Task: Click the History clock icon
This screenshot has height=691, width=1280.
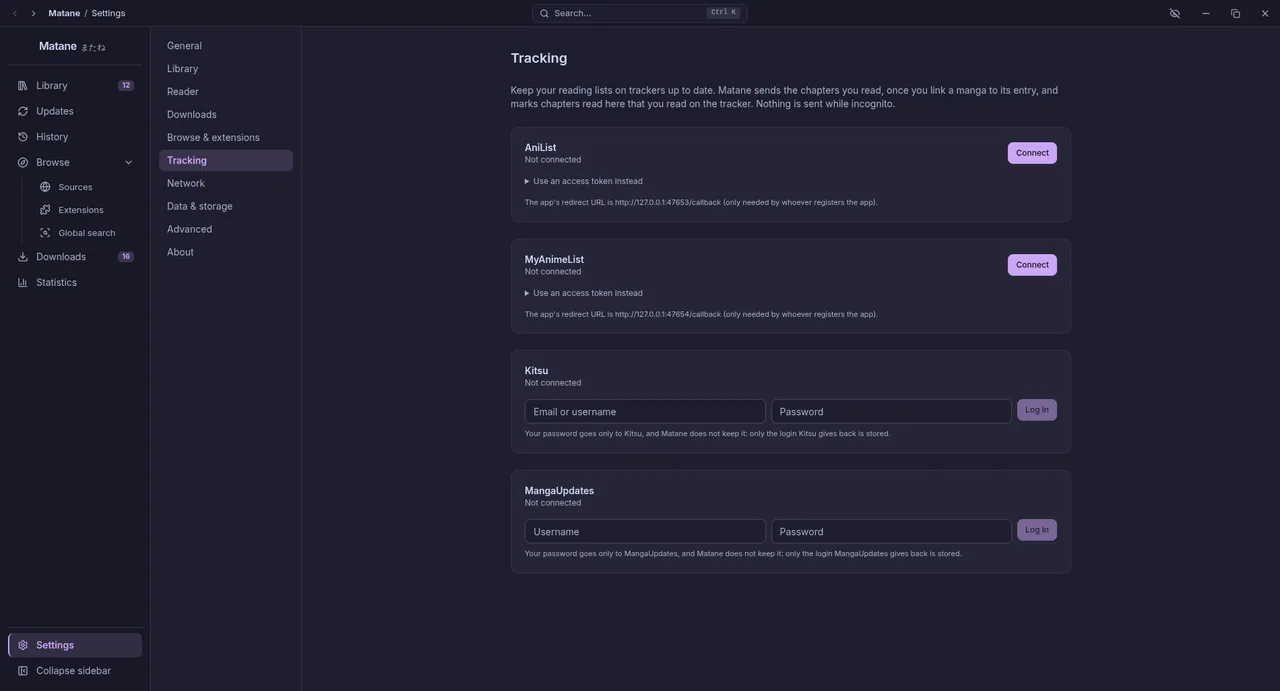Action: [x=23, y=137]
